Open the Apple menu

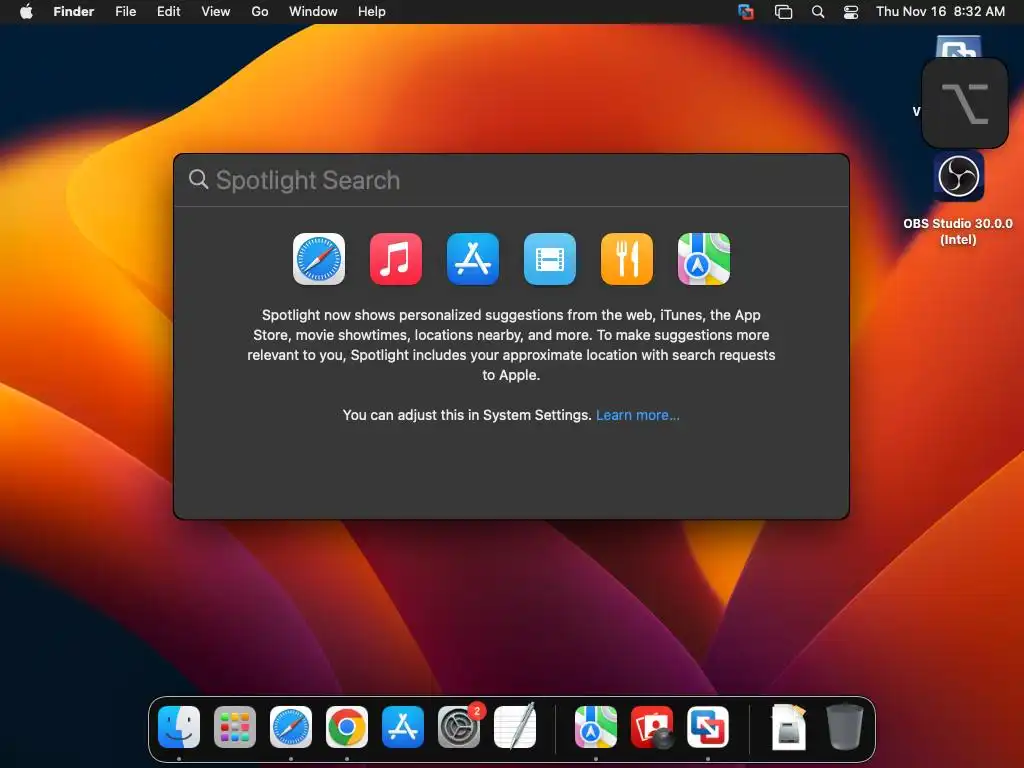[26, 12]
